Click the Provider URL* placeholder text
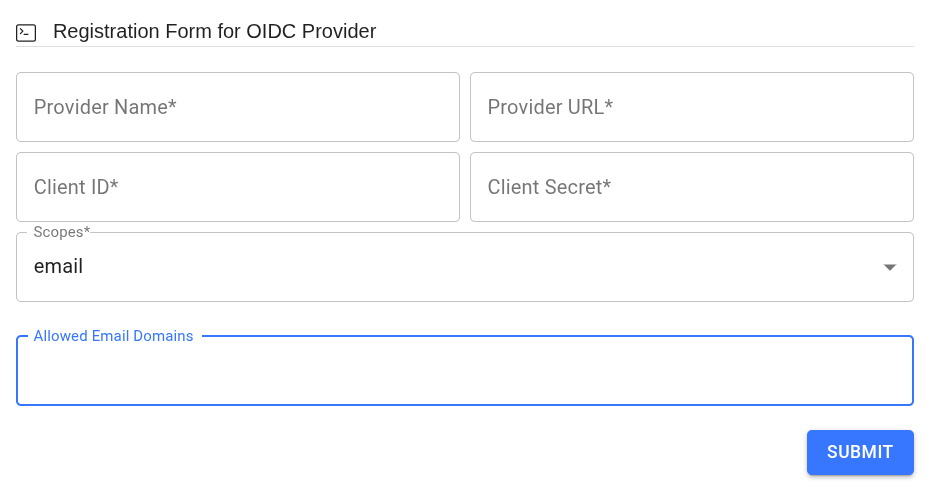The image size is (930, 490). point(550,107)
